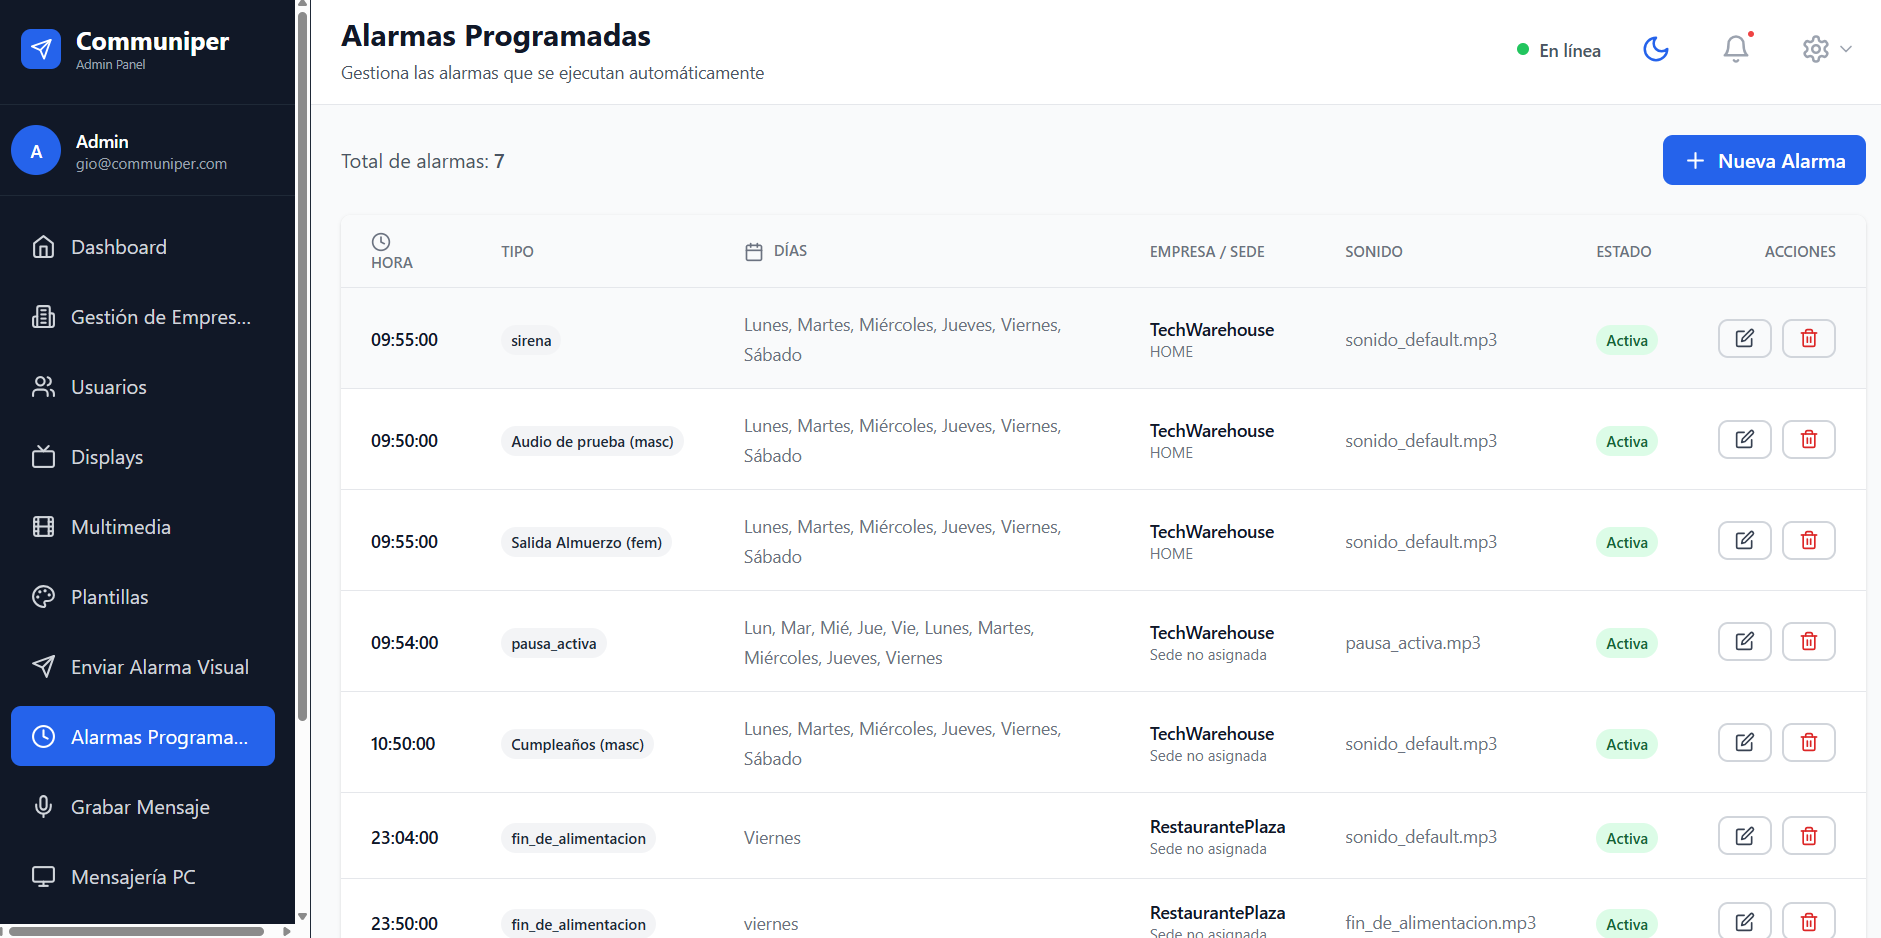Click the Communiper paper plane logo
Image resolution: width=1881 pixels, height=938 pixels.
pyautogui.click(x=41, y=49)
